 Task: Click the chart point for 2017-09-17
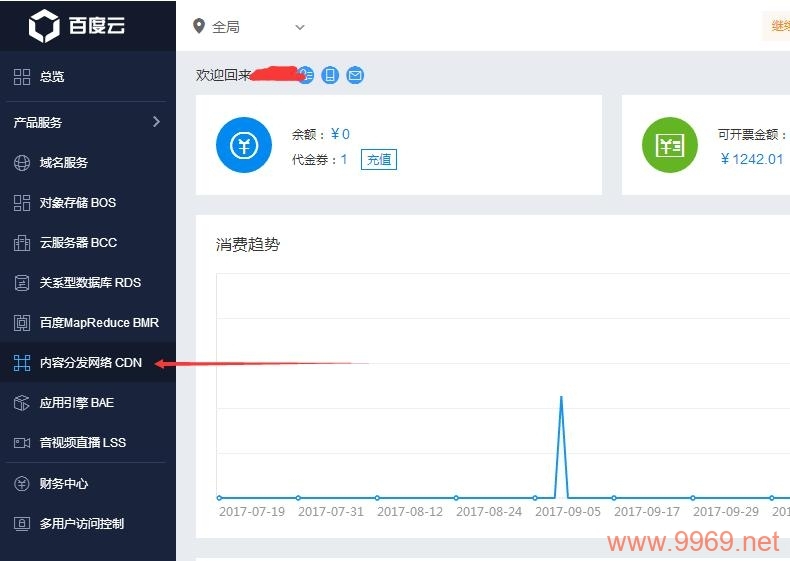click(614, 498)
